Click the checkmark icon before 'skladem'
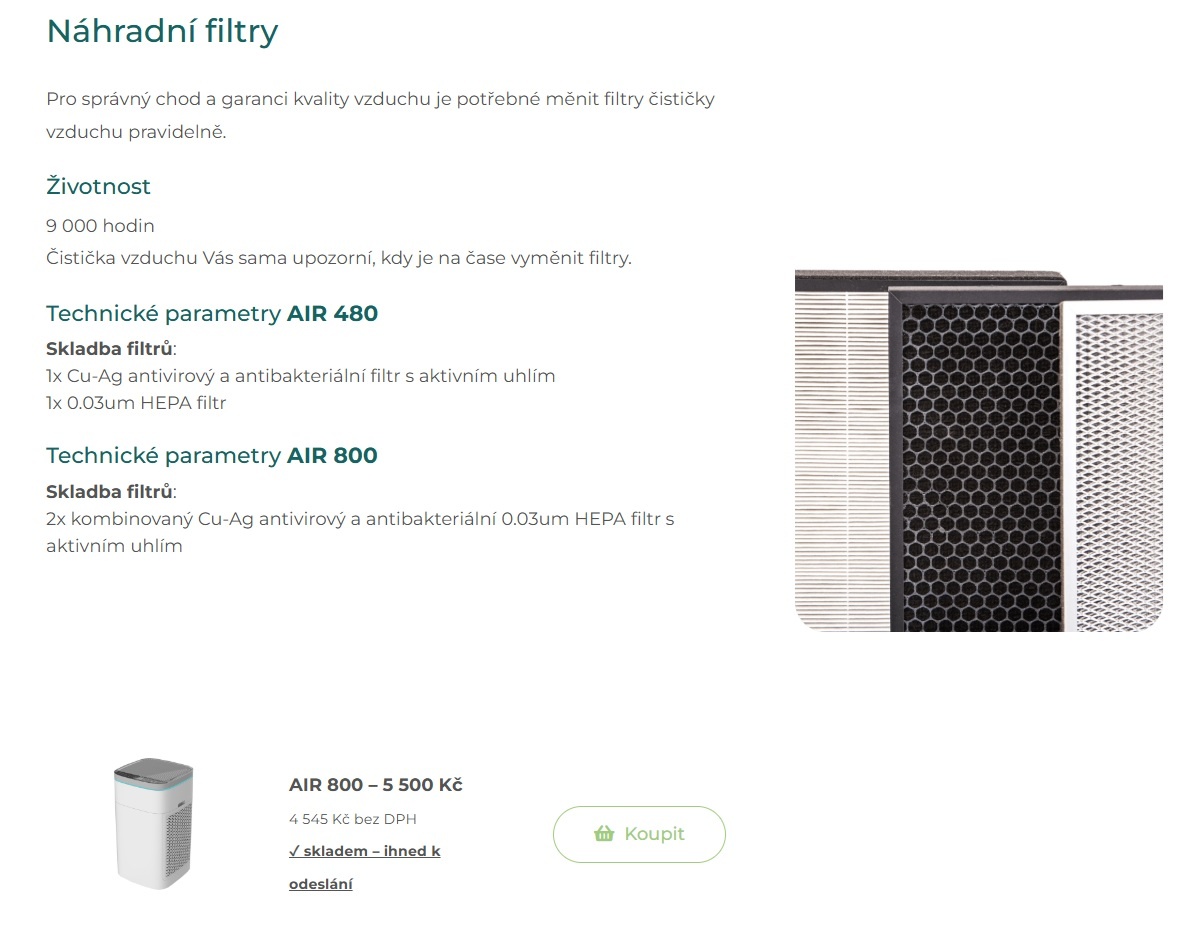The width and height of the screenshot is (1192, 940). tap(294, 851)
